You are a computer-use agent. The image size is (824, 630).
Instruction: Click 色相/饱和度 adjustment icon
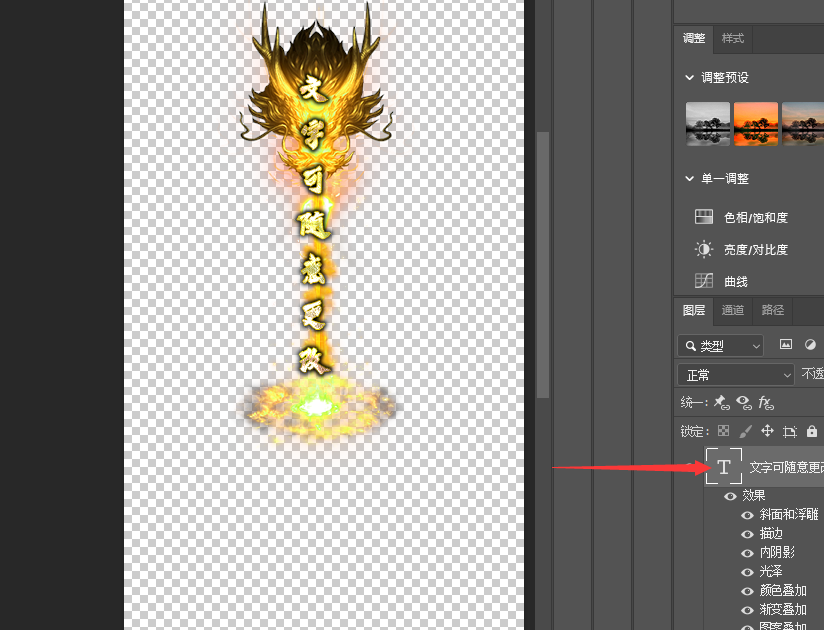[704, 217]
